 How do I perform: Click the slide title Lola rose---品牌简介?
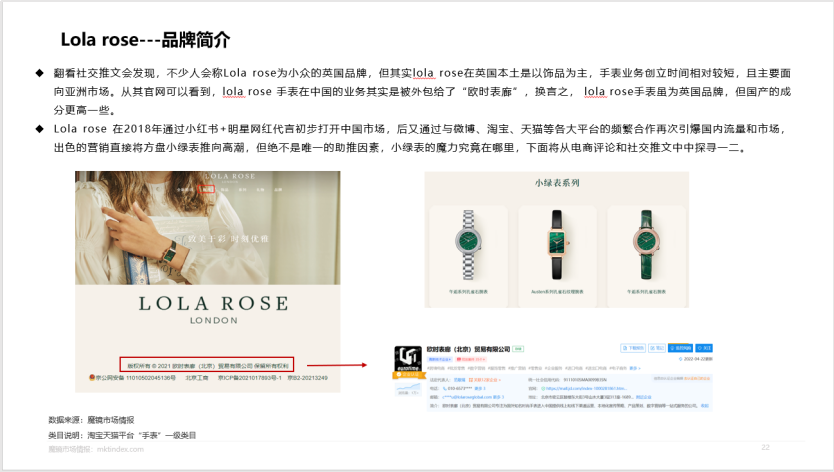click(x=145, y=40)
